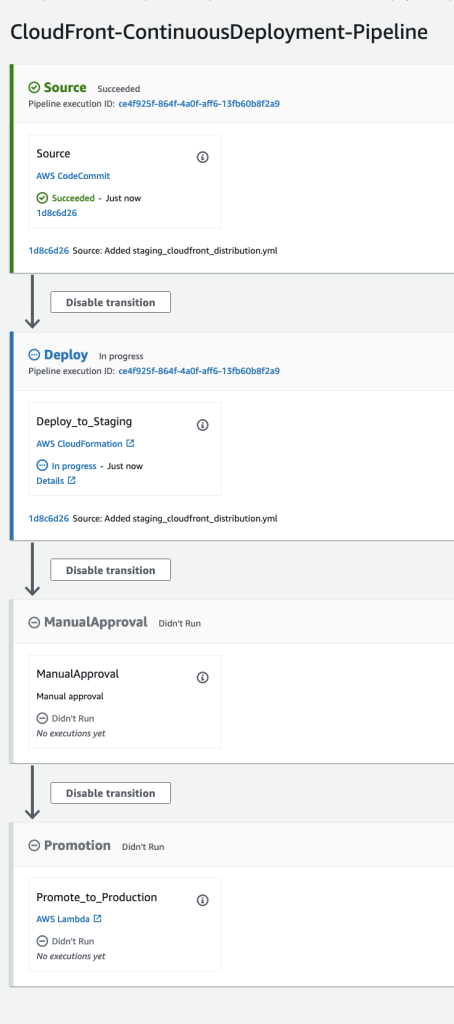Disable transition between ManualApproval and Promotion
Viewport: 454px width, 1024px height.
[110, 793]
